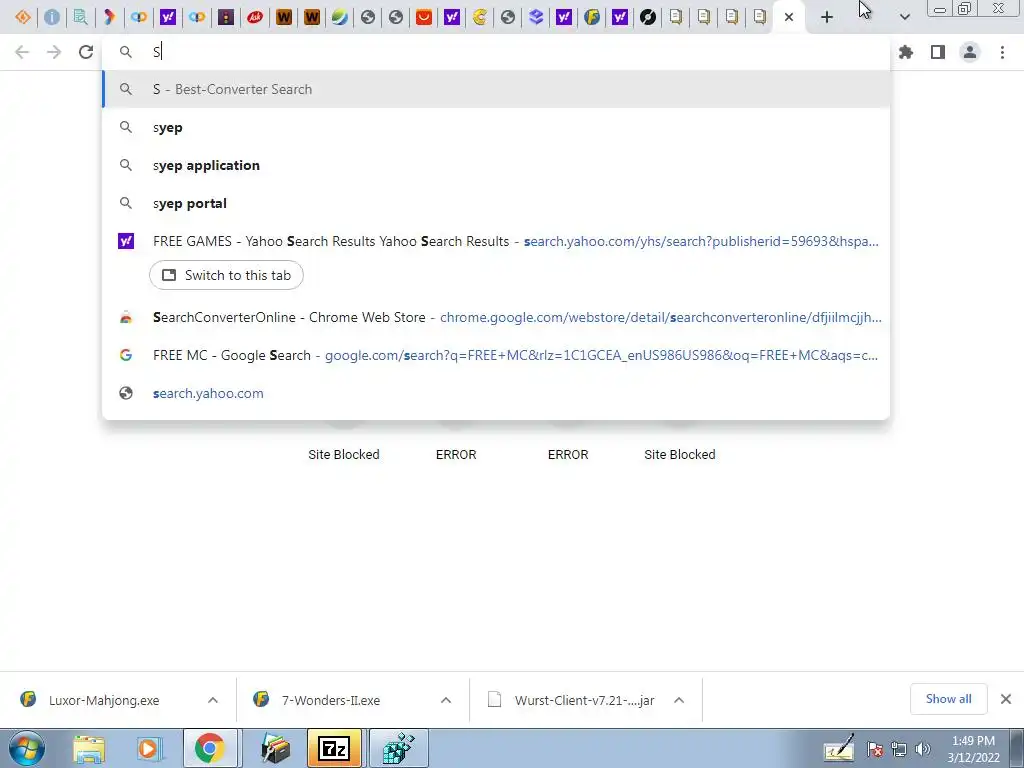Toggle the browser side panel
The height and width of the screenshot is (768, 1024).
(938, 52)
